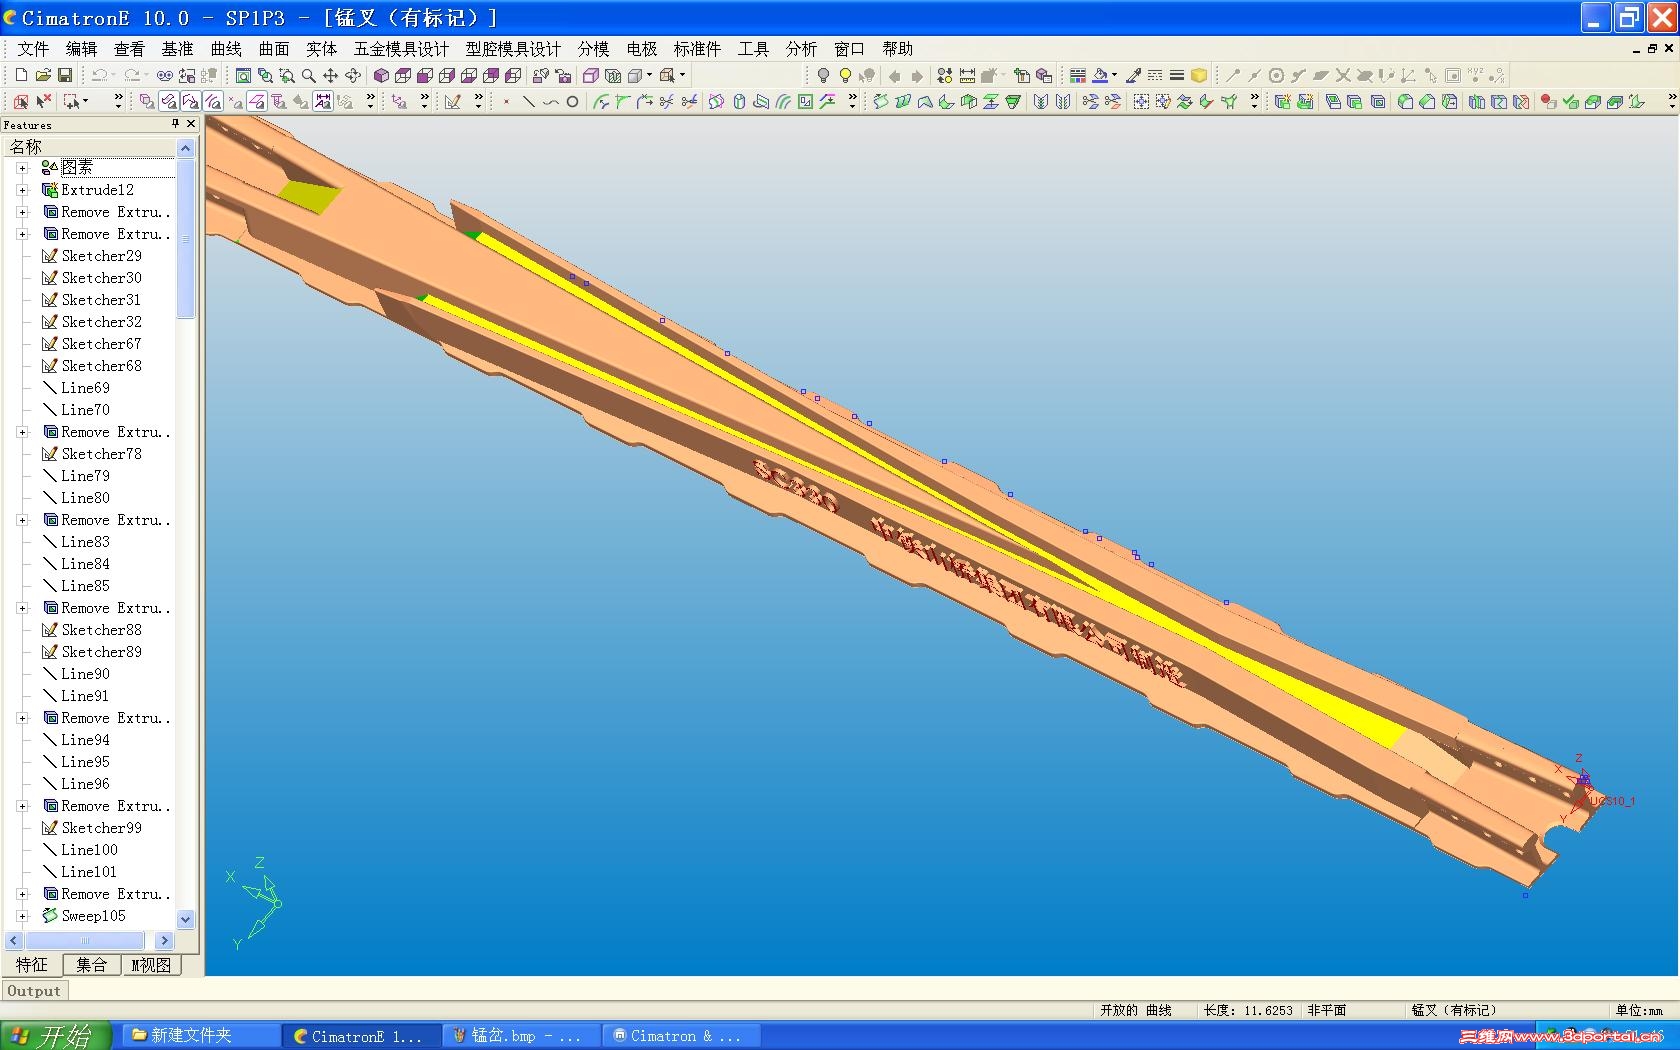Open the measure ruler tool

[967, 75]
